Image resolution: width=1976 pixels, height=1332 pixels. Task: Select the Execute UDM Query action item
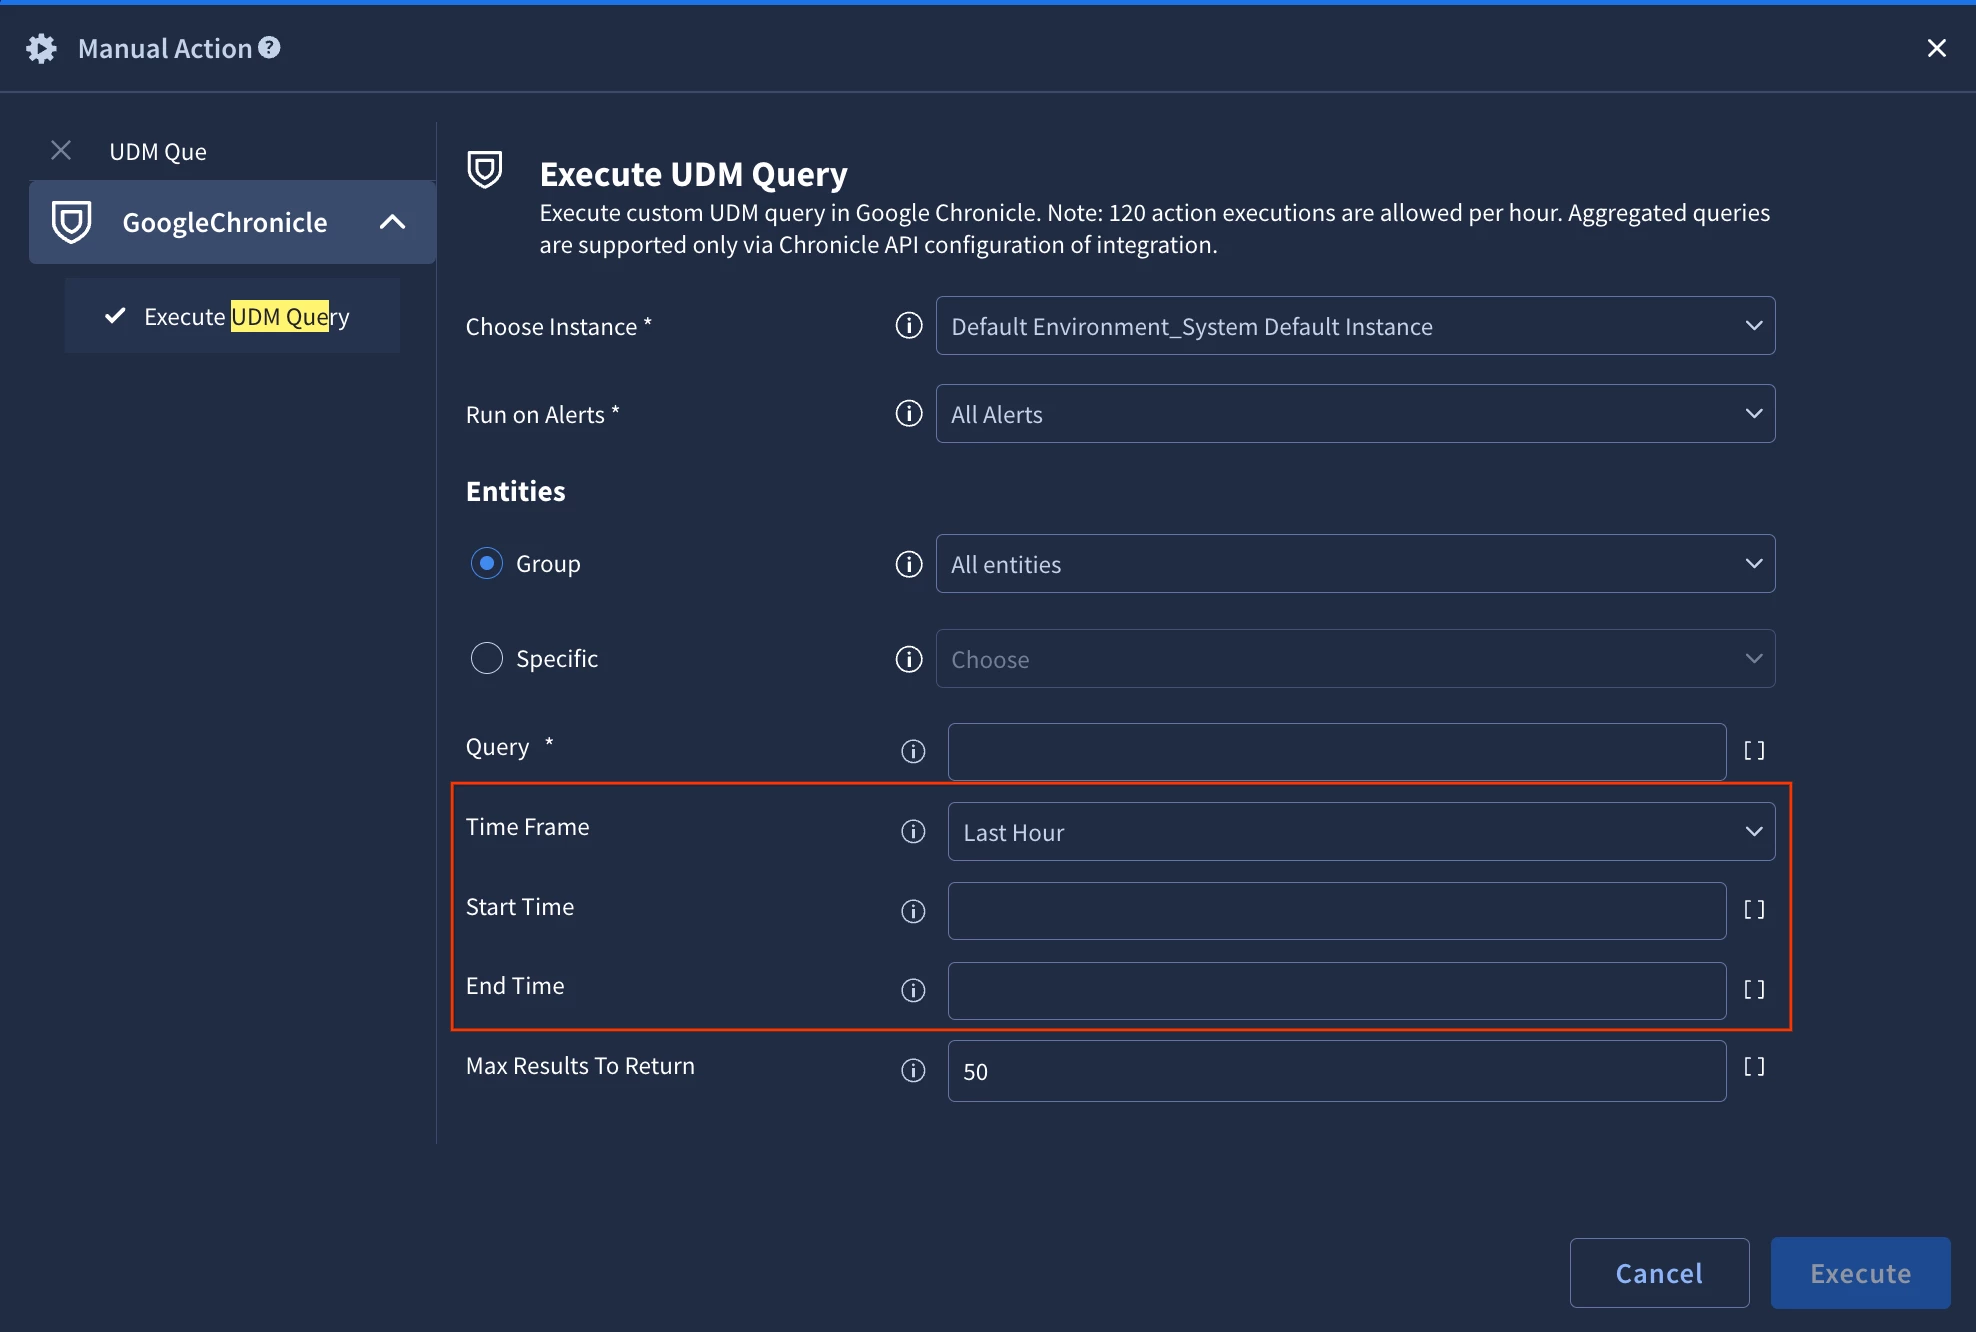coord(246,317)
